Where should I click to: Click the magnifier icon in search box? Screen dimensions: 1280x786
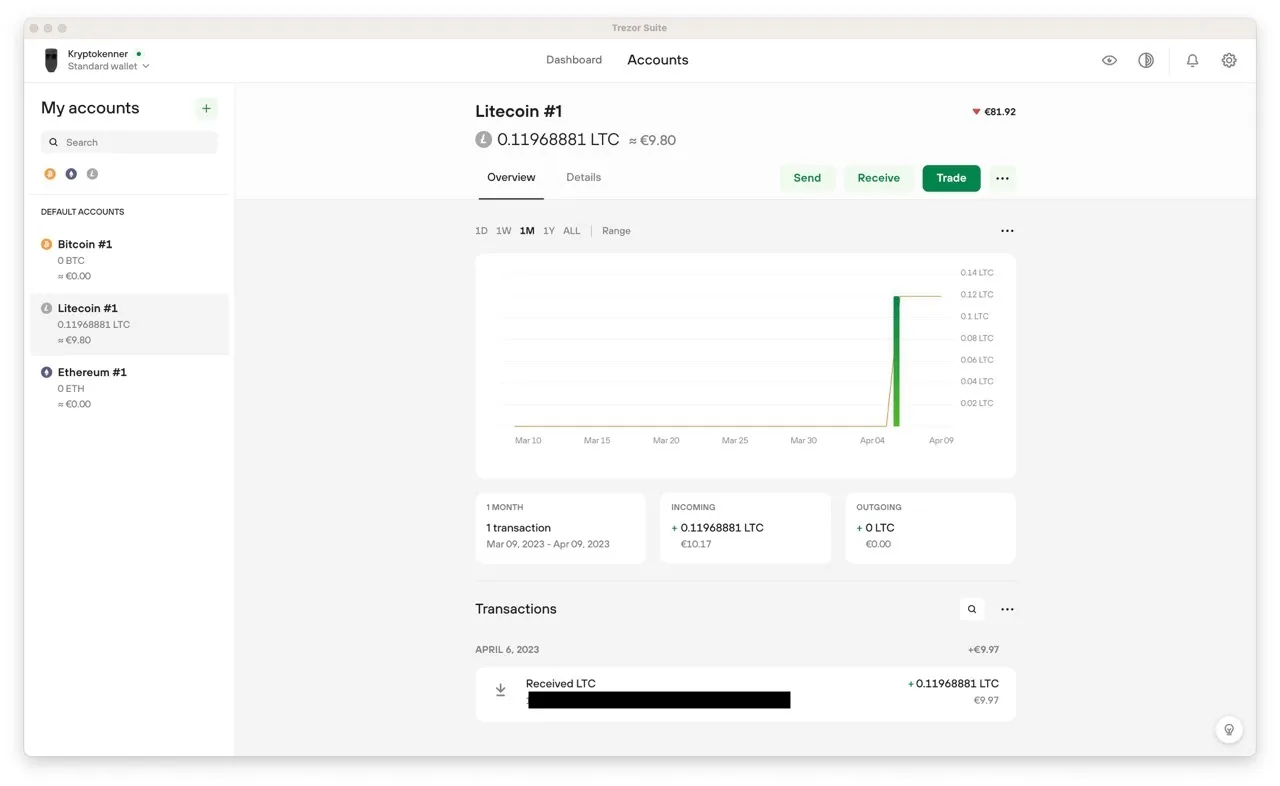pyautogui.click(x=54, y=142)
